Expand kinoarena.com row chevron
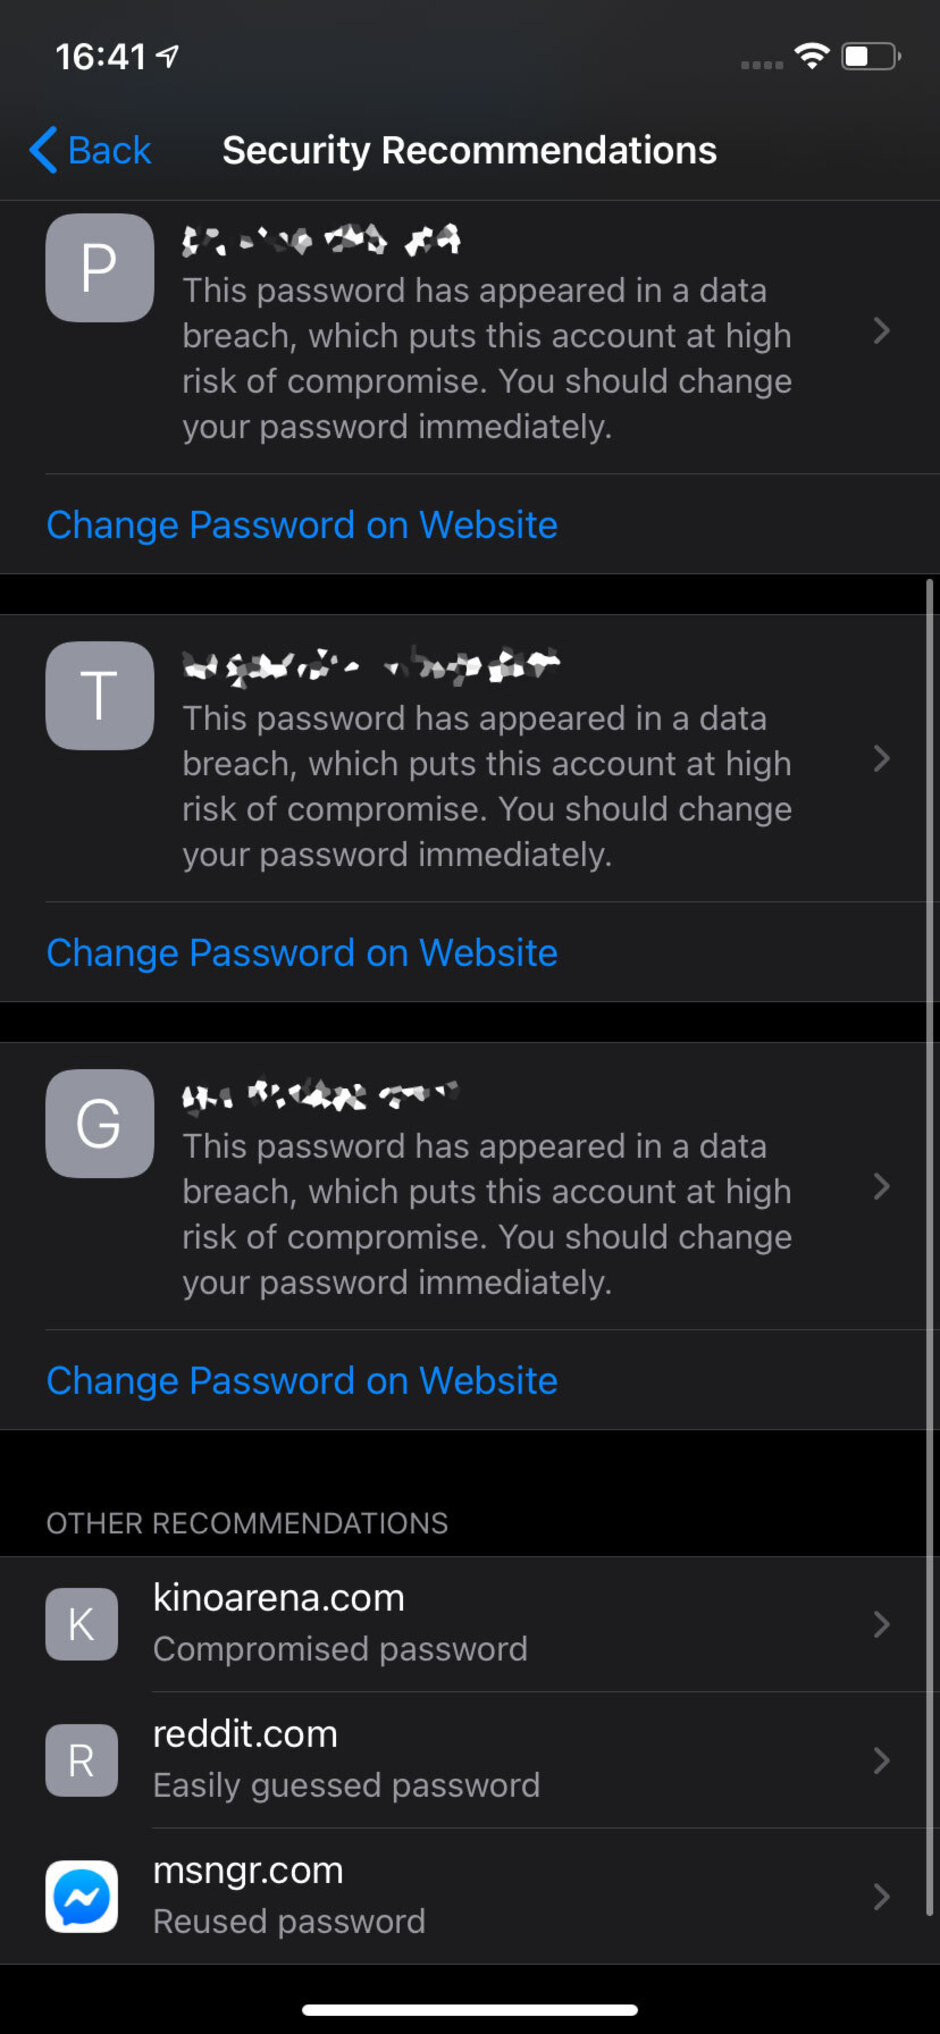Screen dimensions: 940x2034 point(881,1624)
